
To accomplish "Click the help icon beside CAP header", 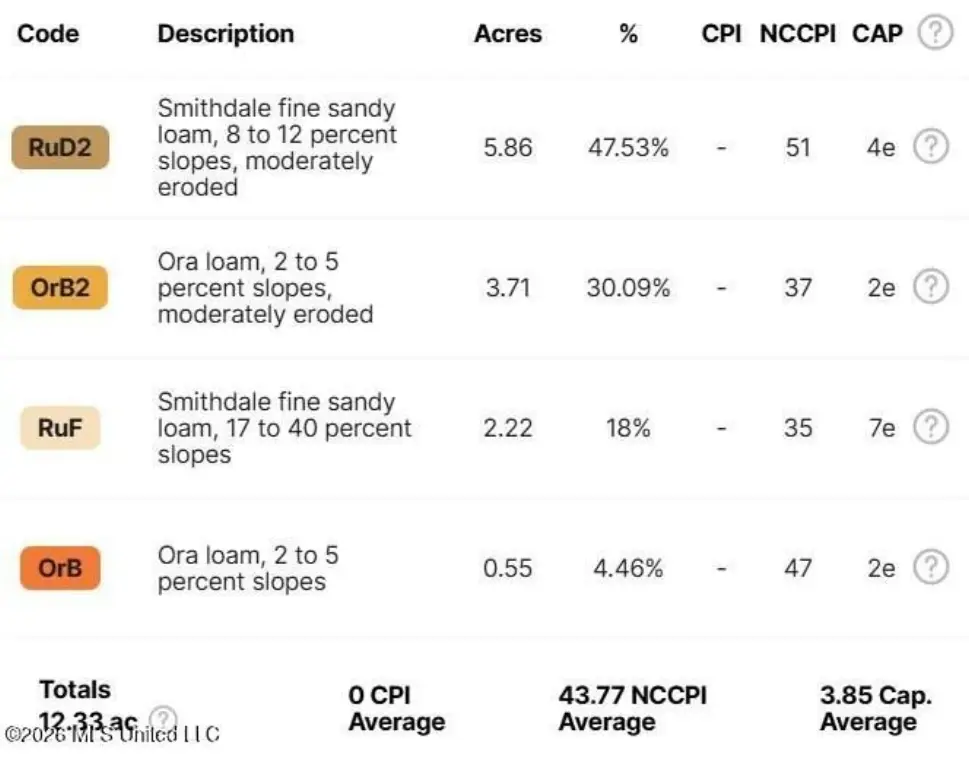I will pyautogui.click(x=935, y=32).
